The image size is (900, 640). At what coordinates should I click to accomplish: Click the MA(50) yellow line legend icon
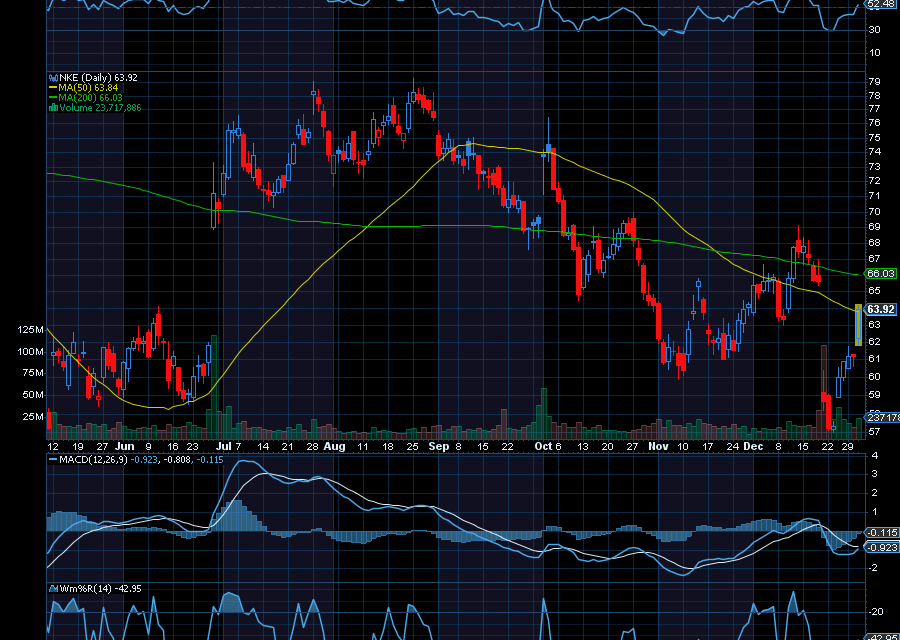coord(52,88)
